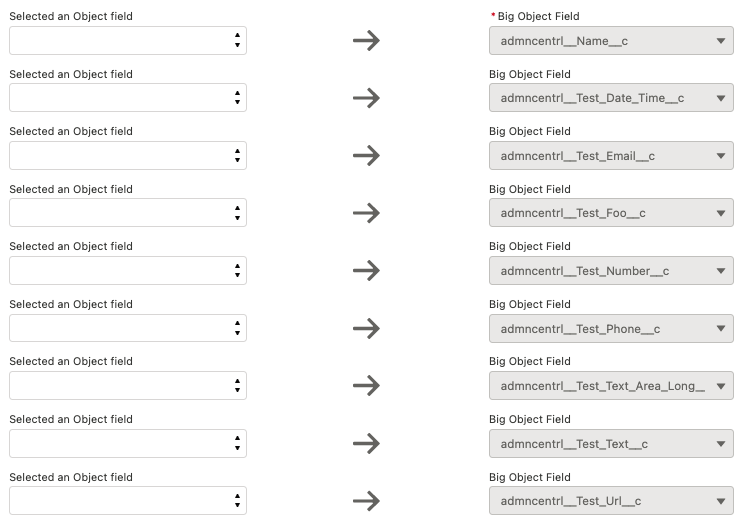Open object field selector mapped to Test_Email
Screen dimensions: 747x527
point(128,156)
